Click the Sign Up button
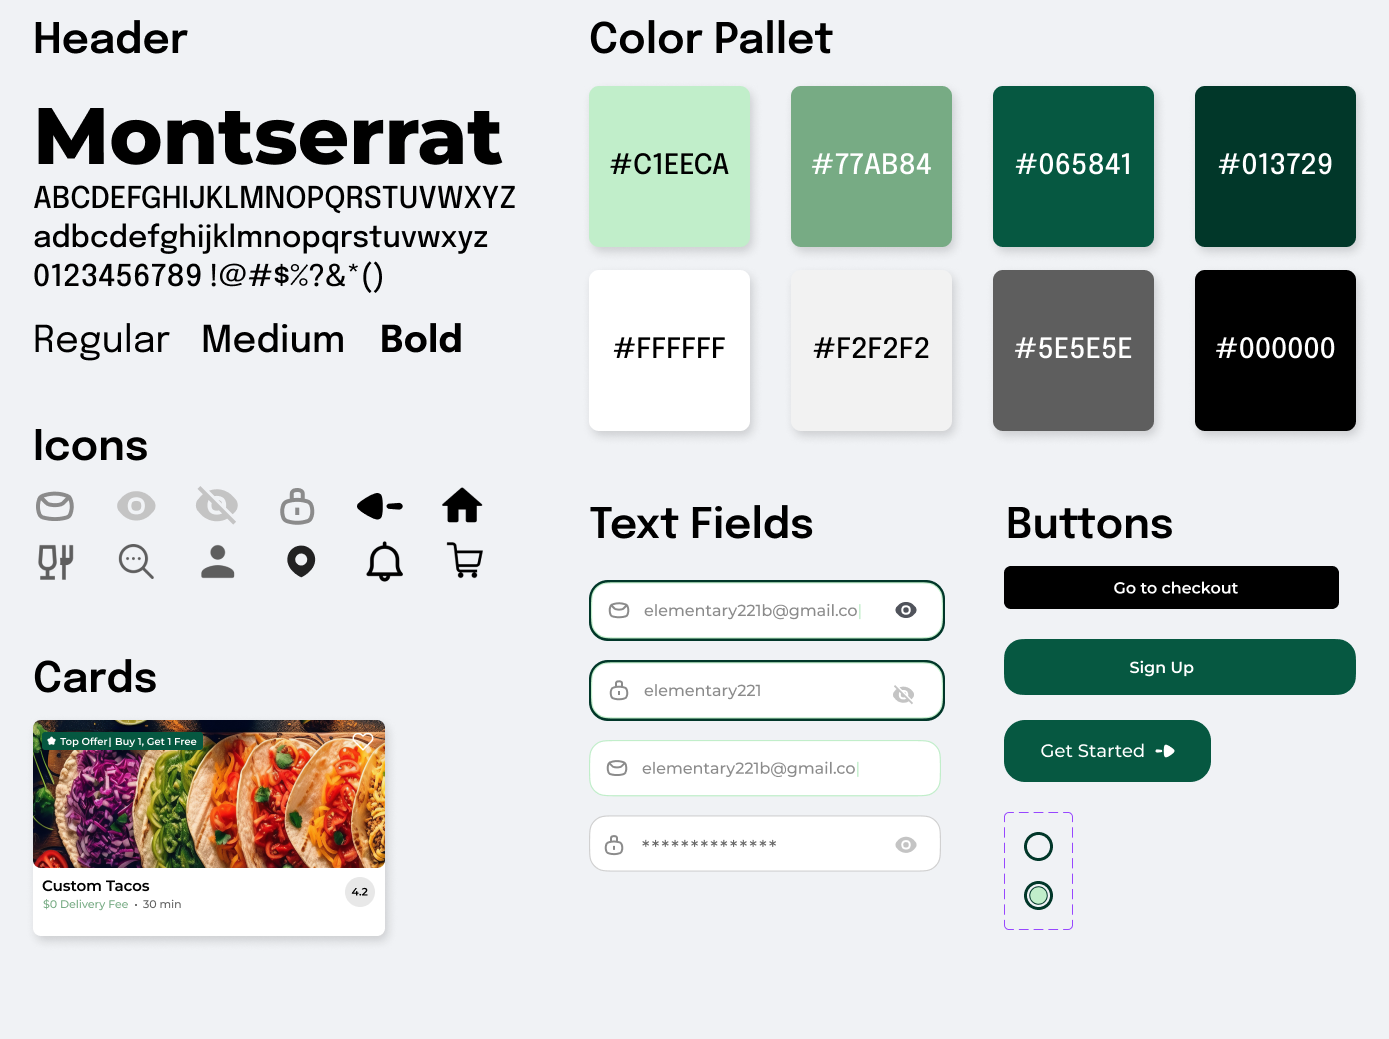This screenshot has height=1039, width=1389. 1179,667
